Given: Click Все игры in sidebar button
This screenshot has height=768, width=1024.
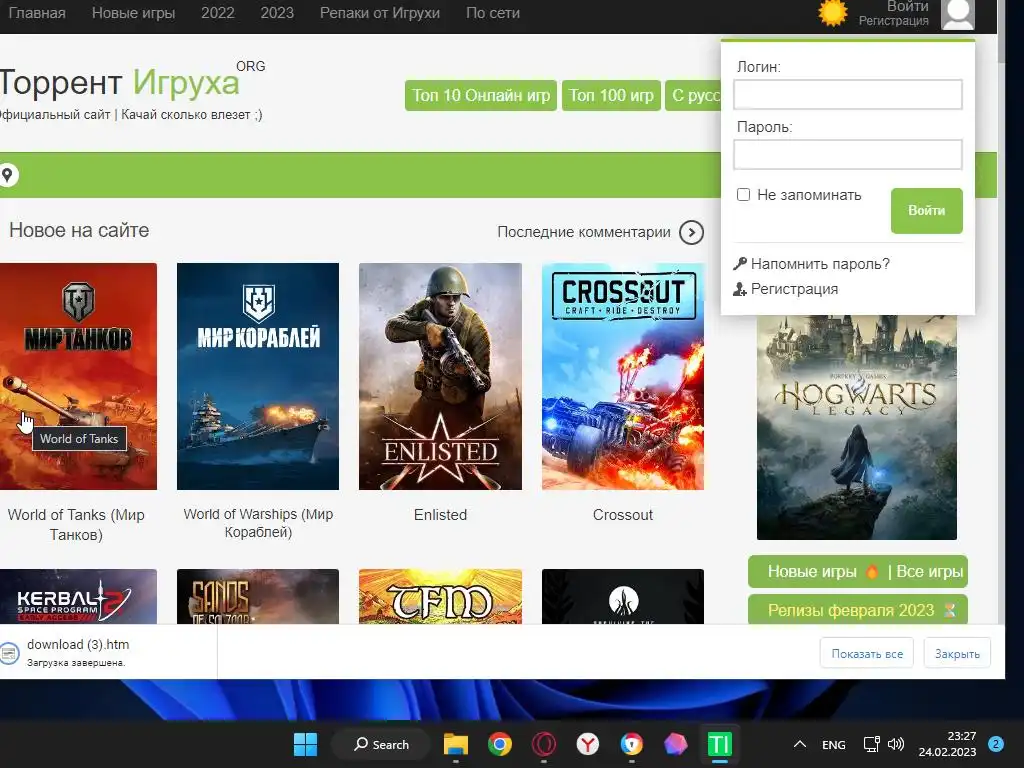Looking at the screenshot, I should [929, 571].
